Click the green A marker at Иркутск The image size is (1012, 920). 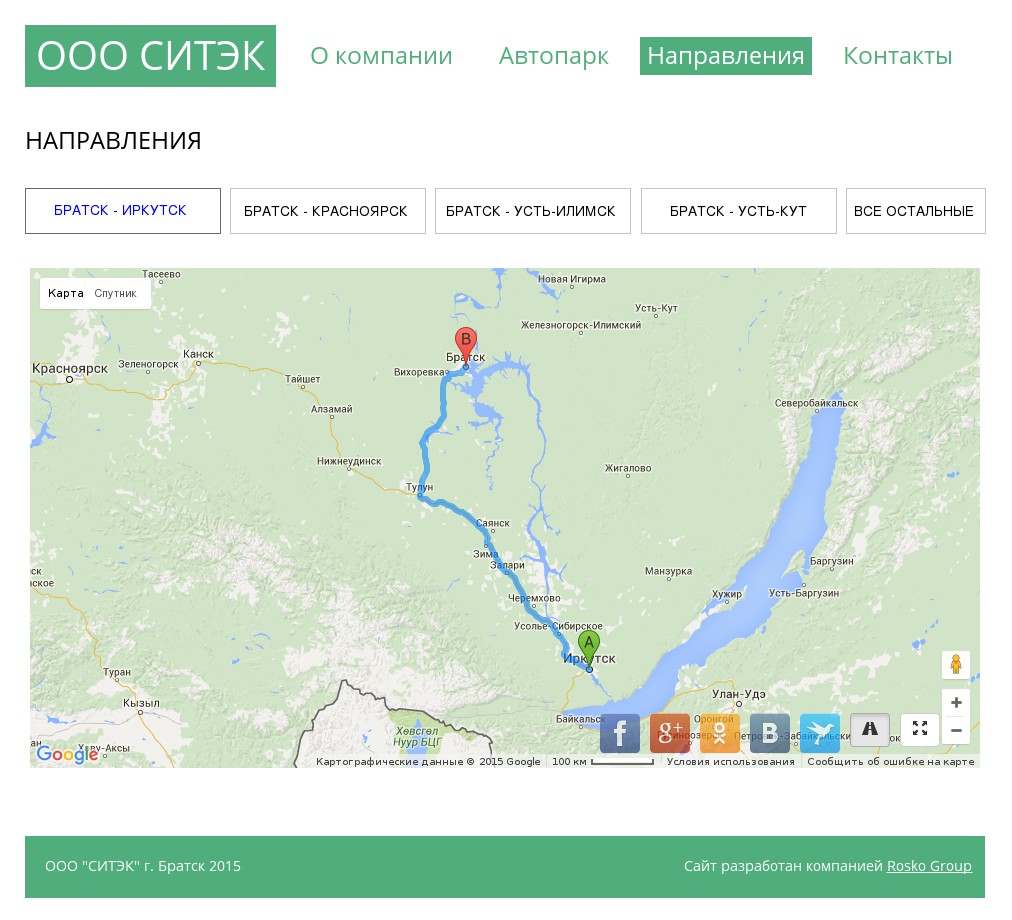click(x=589, y=649)
